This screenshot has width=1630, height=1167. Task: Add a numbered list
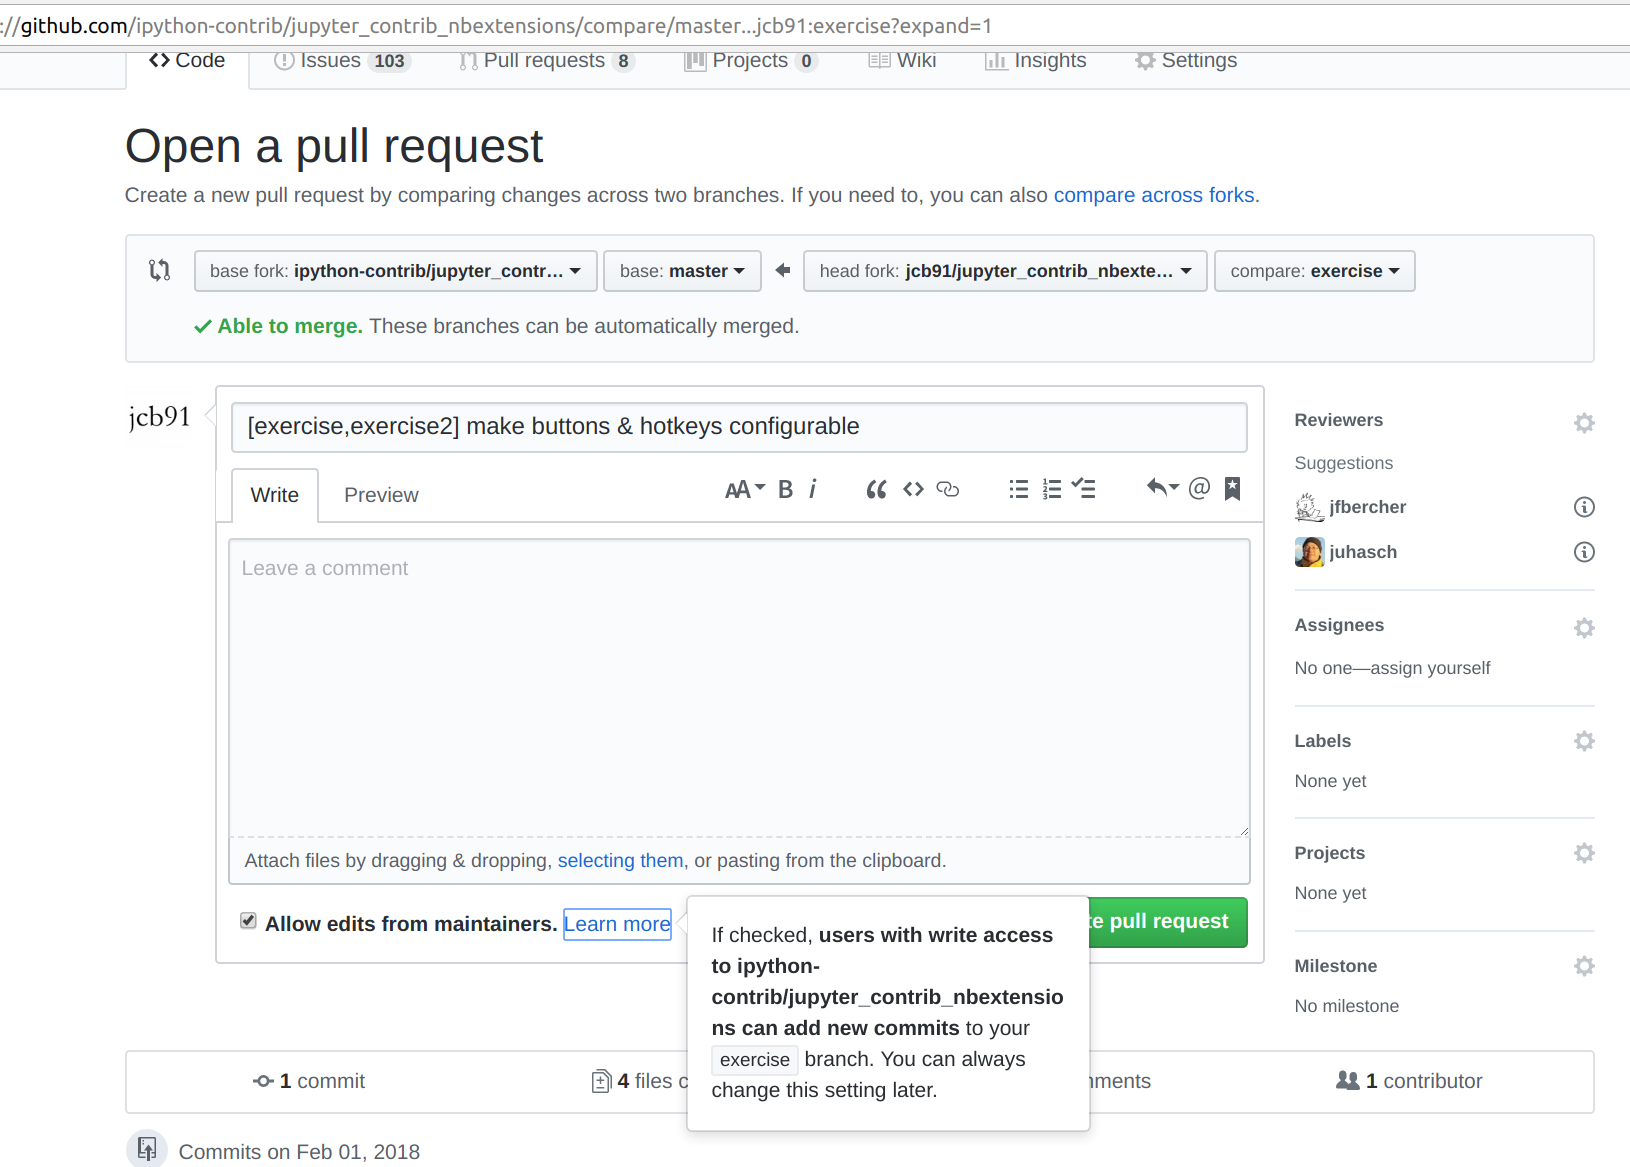point(1052,489)
